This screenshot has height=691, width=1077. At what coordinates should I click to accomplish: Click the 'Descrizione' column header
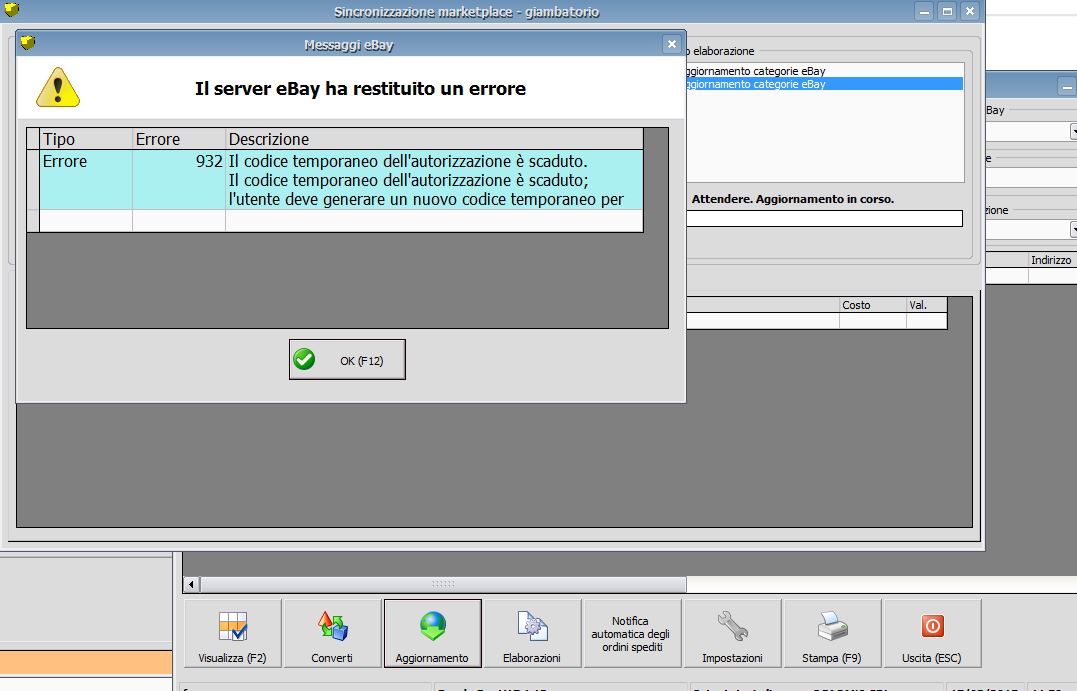point(434,139)
